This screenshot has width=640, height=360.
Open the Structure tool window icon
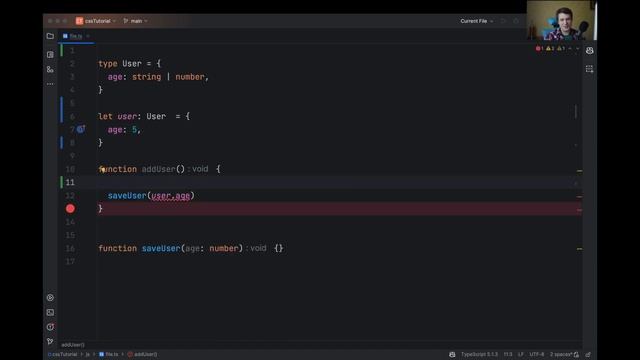pyautogui.click(x=50, y=69)
